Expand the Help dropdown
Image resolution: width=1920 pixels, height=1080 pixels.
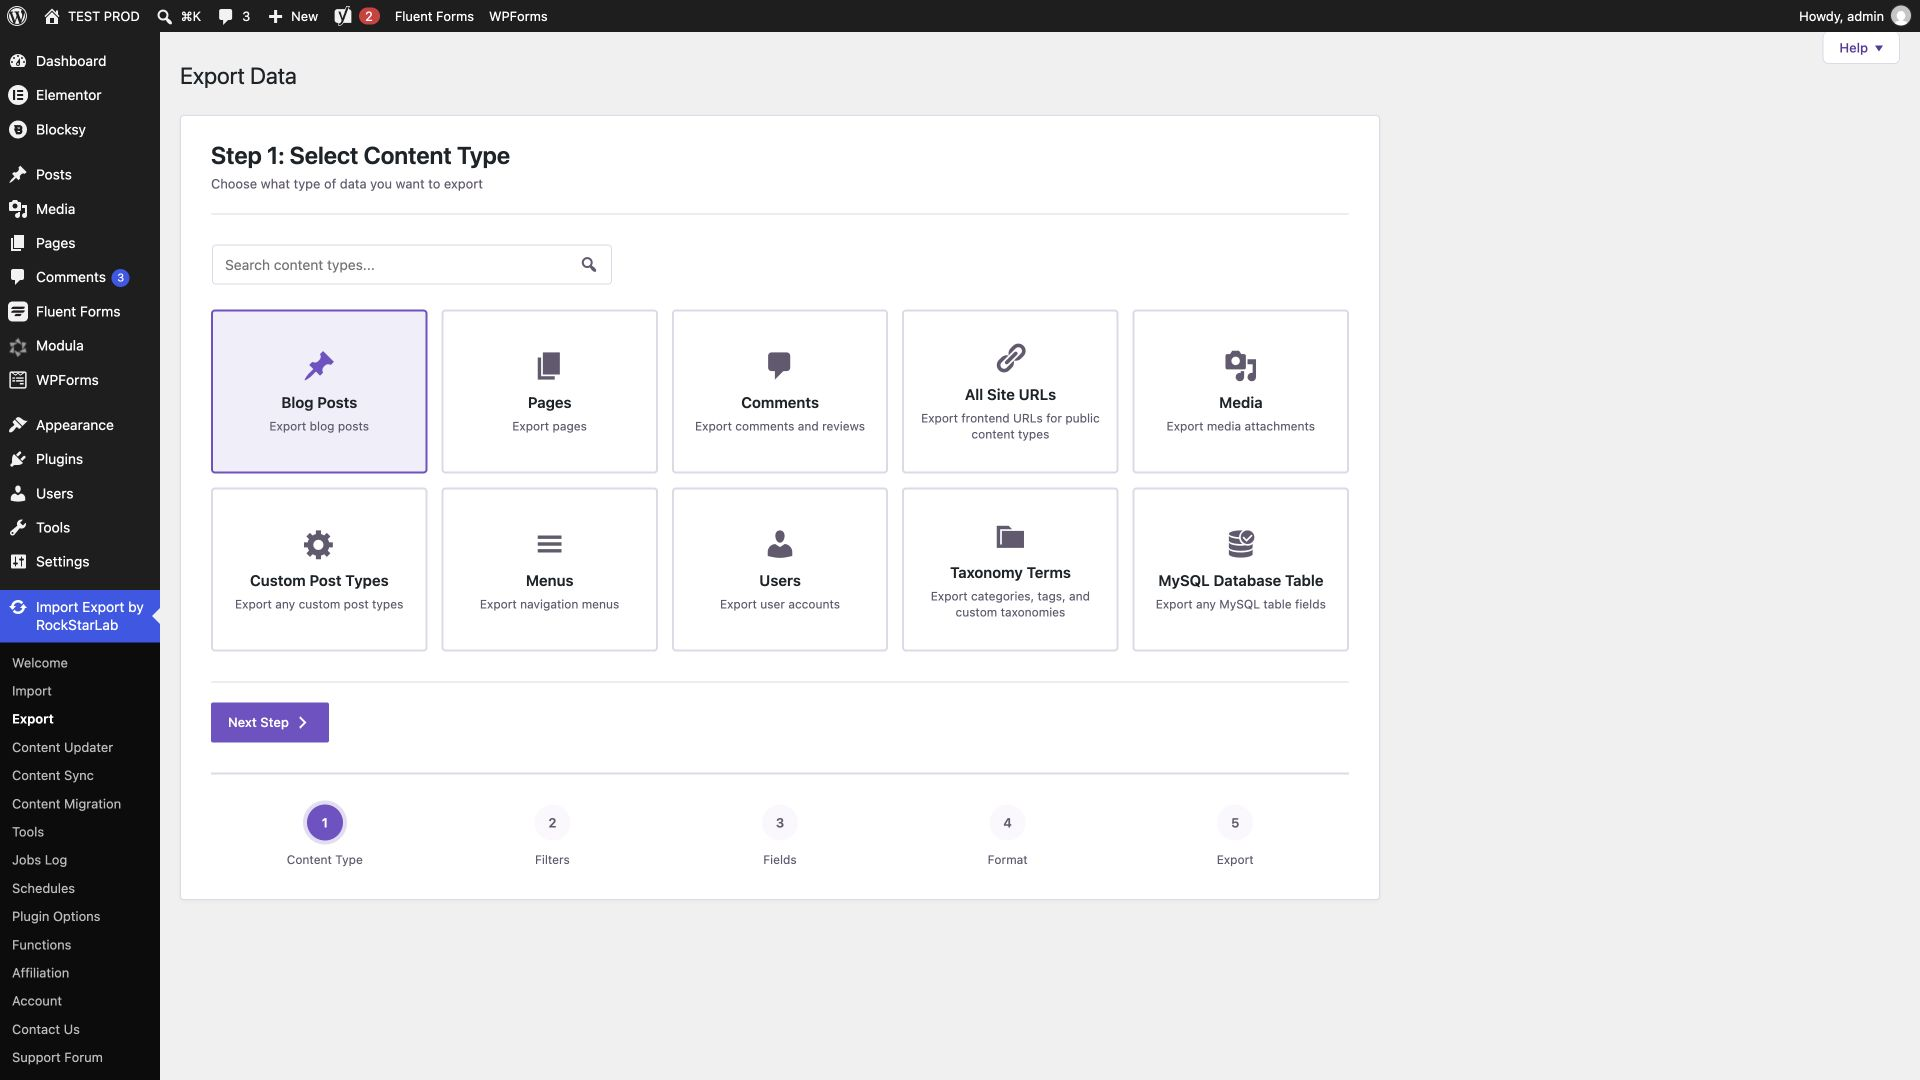[1860, 48]
